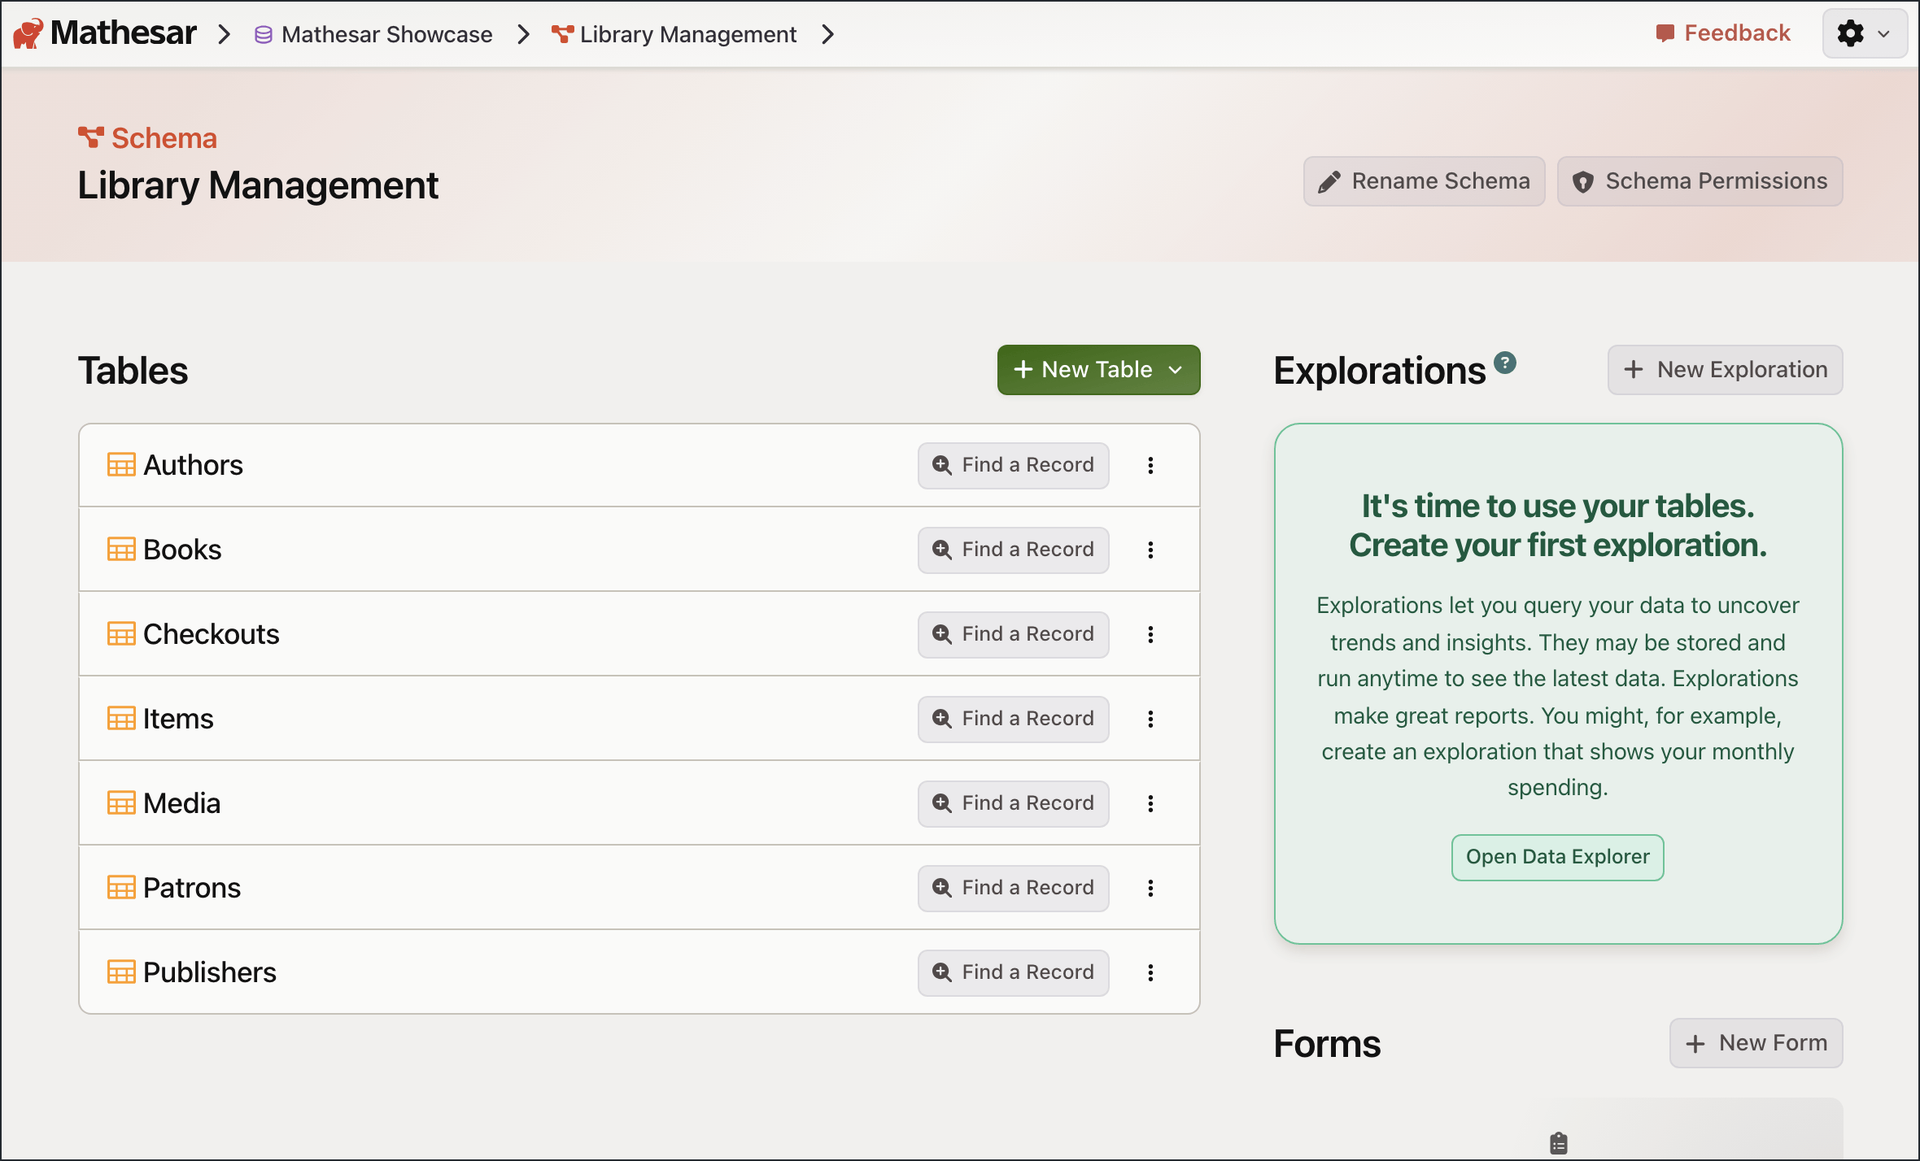
Task: Click the Feedback speech bubble icon
Action: [1665, 34]
